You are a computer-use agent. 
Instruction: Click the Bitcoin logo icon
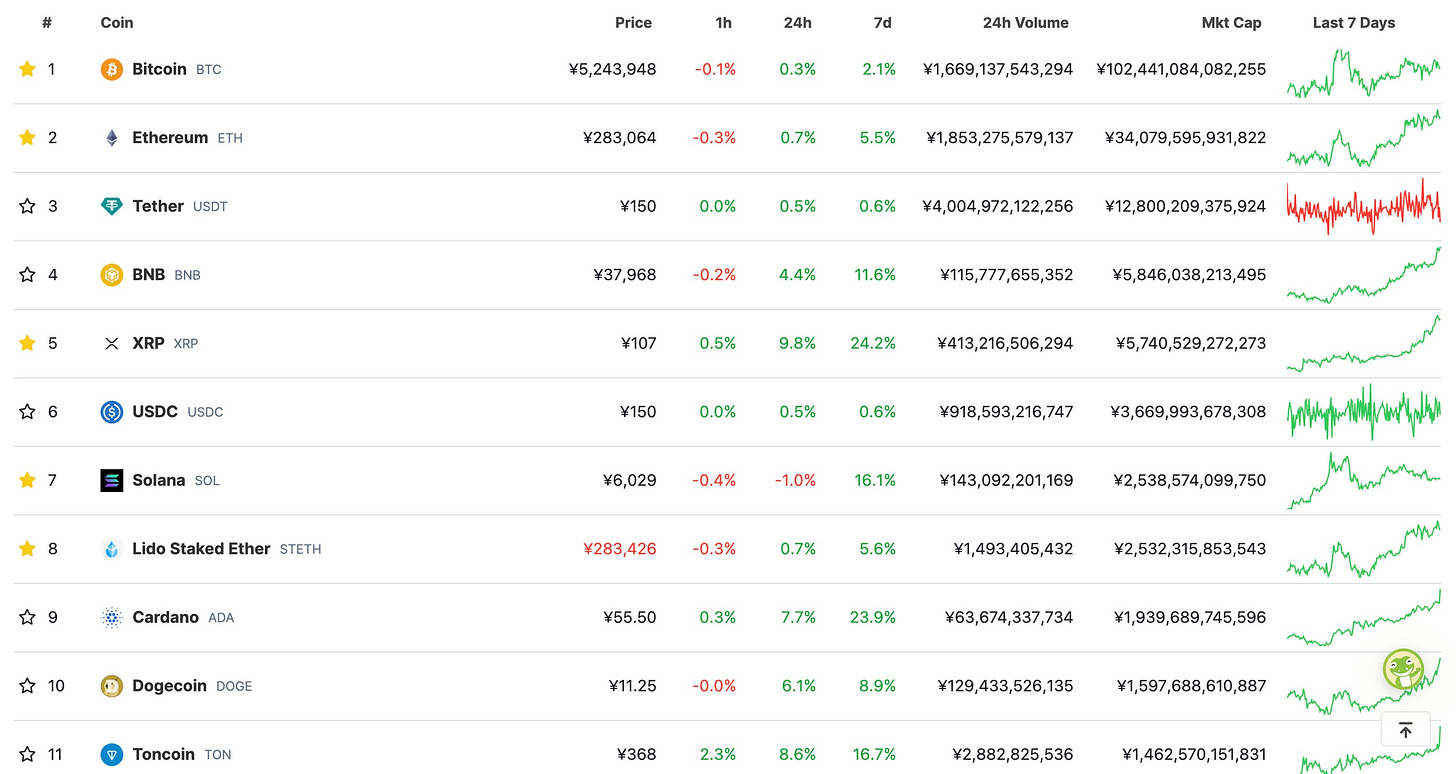[x=112, y=69]
